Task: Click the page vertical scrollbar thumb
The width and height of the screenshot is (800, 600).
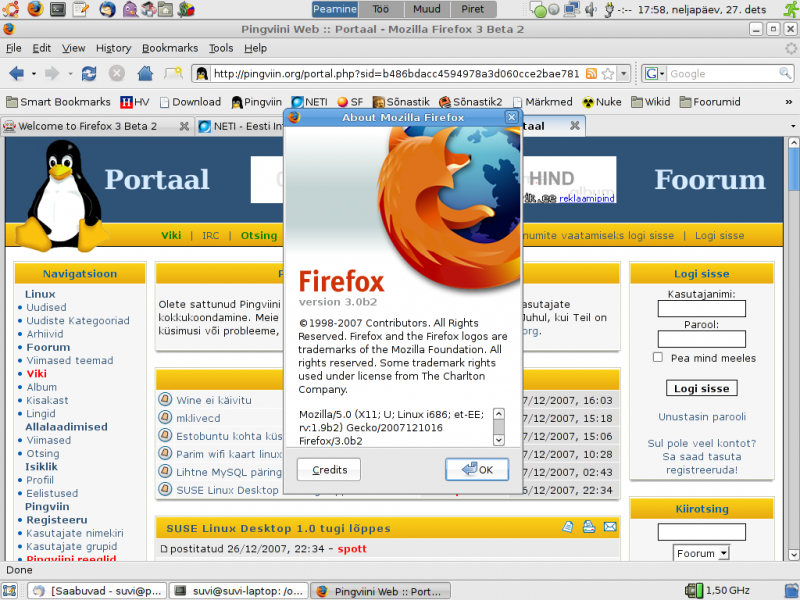Action: point(793,169)
